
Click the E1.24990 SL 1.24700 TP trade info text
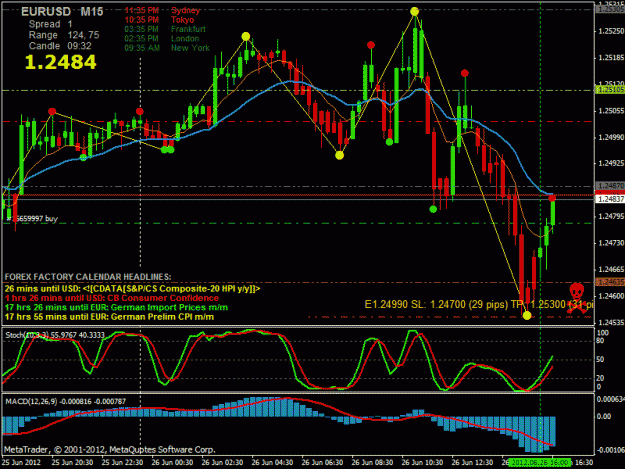click(478, 305)
